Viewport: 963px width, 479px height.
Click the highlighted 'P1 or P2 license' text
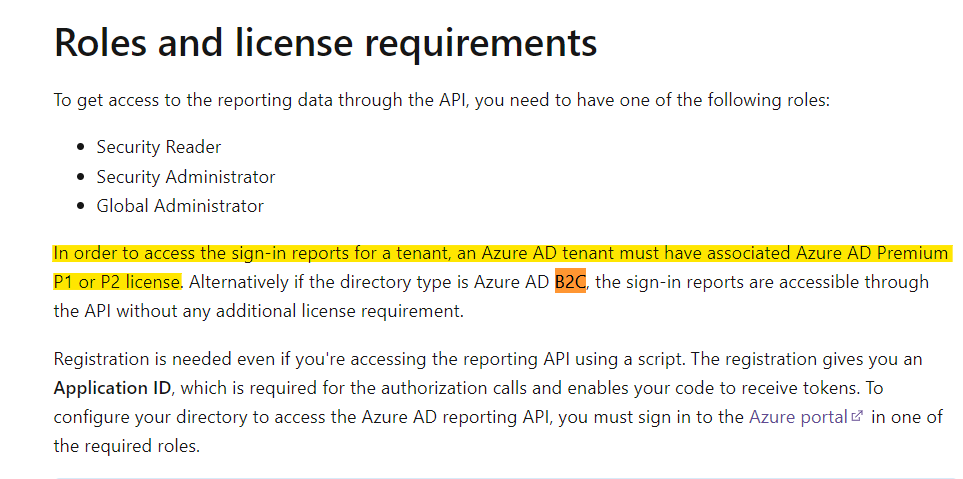[117, 282]
